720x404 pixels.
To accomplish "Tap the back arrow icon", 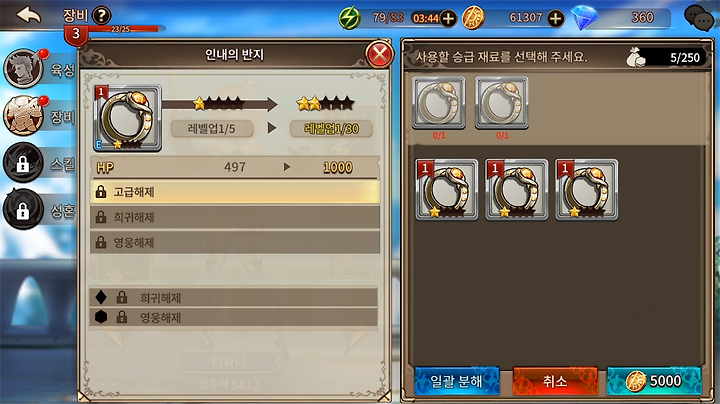I will click(x=28, y=15).
